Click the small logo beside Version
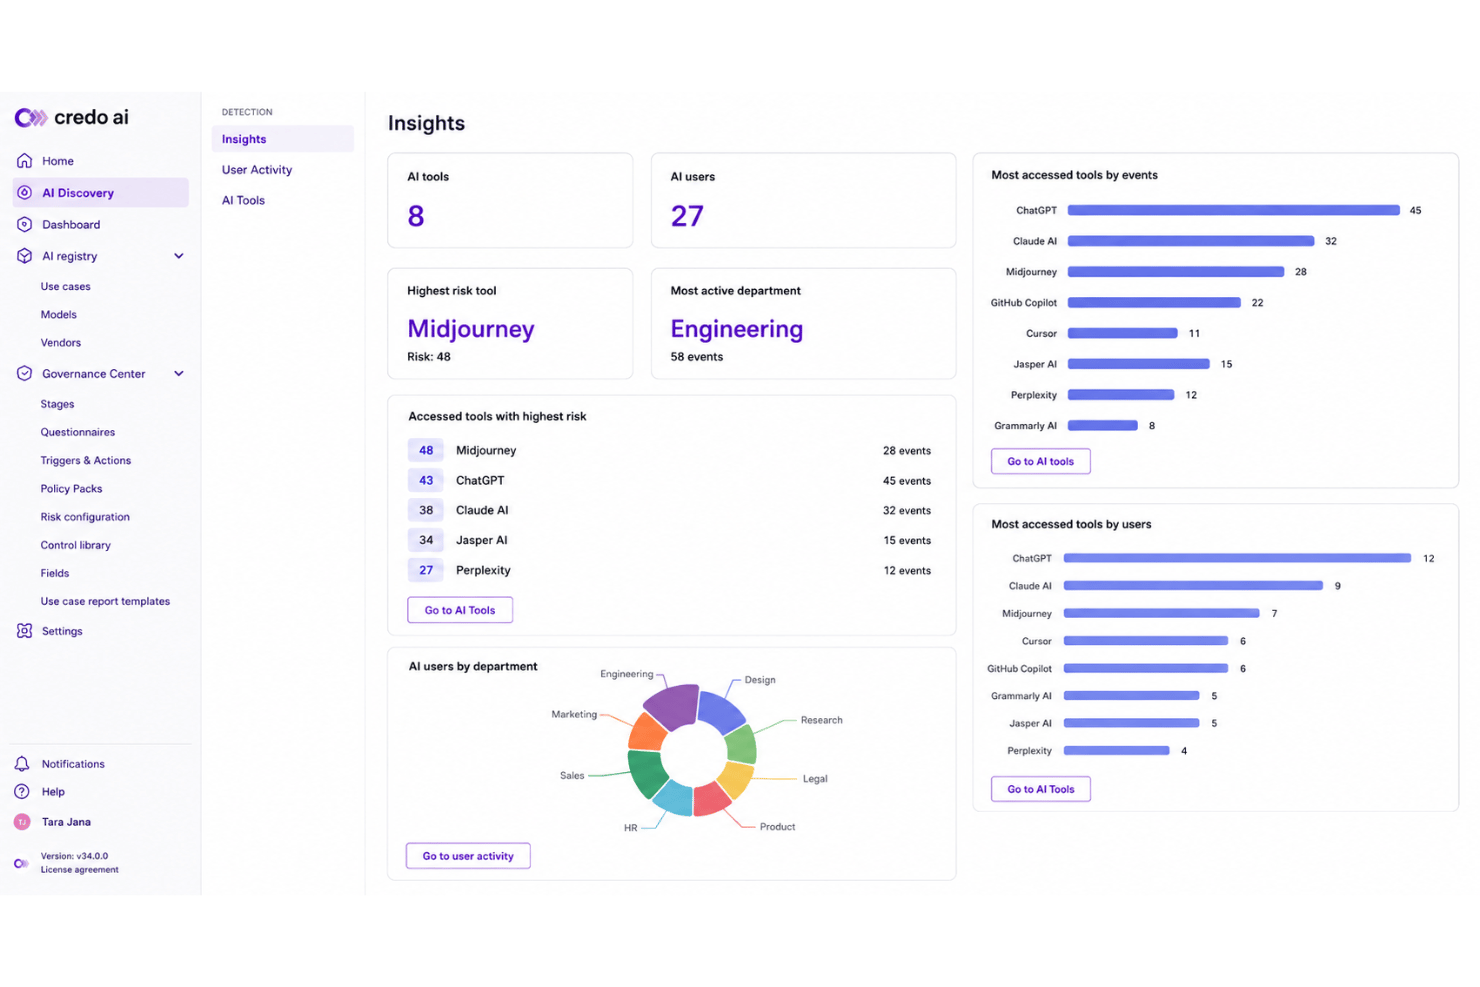Screen dimensions: 1480x987 [x=21, y=863]
